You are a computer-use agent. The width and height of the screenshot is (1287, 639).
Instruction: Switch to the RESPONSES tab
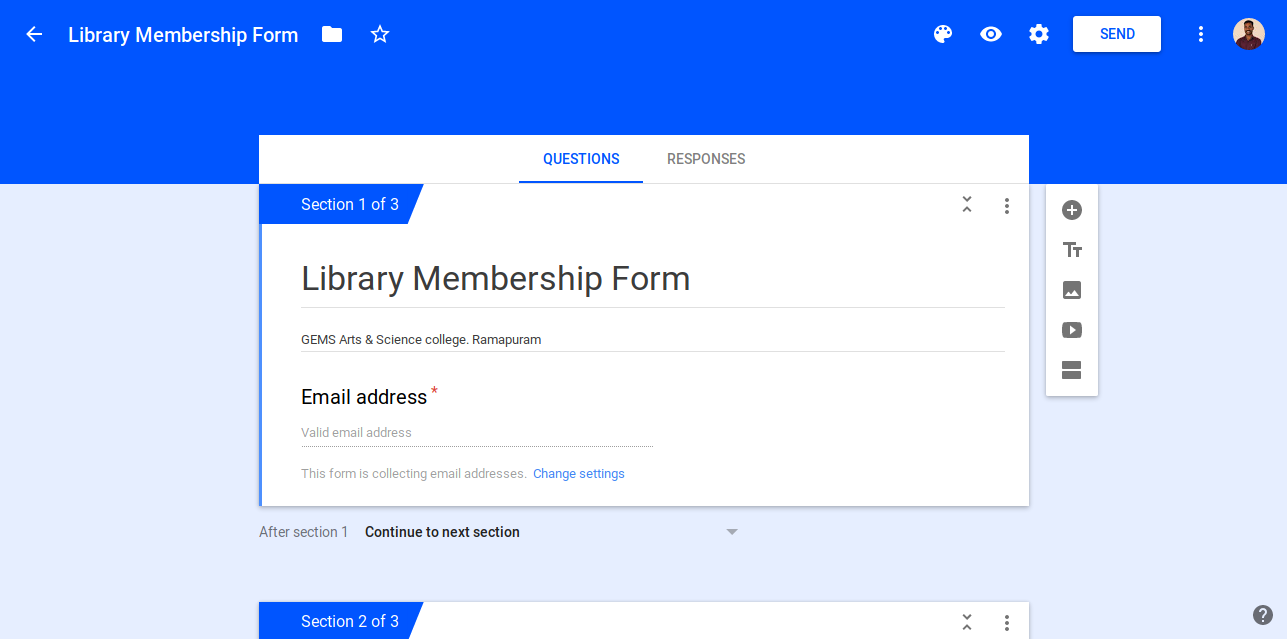[705, 159]
